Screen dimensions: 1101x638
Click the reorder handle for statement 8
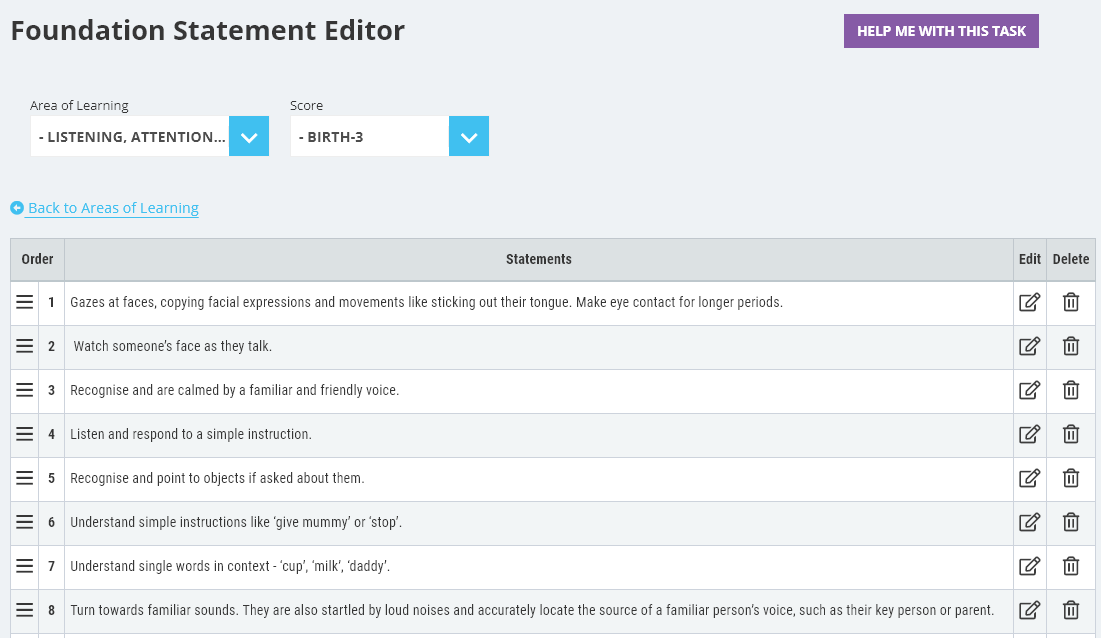pyautogui.click(x=25, y=610)
